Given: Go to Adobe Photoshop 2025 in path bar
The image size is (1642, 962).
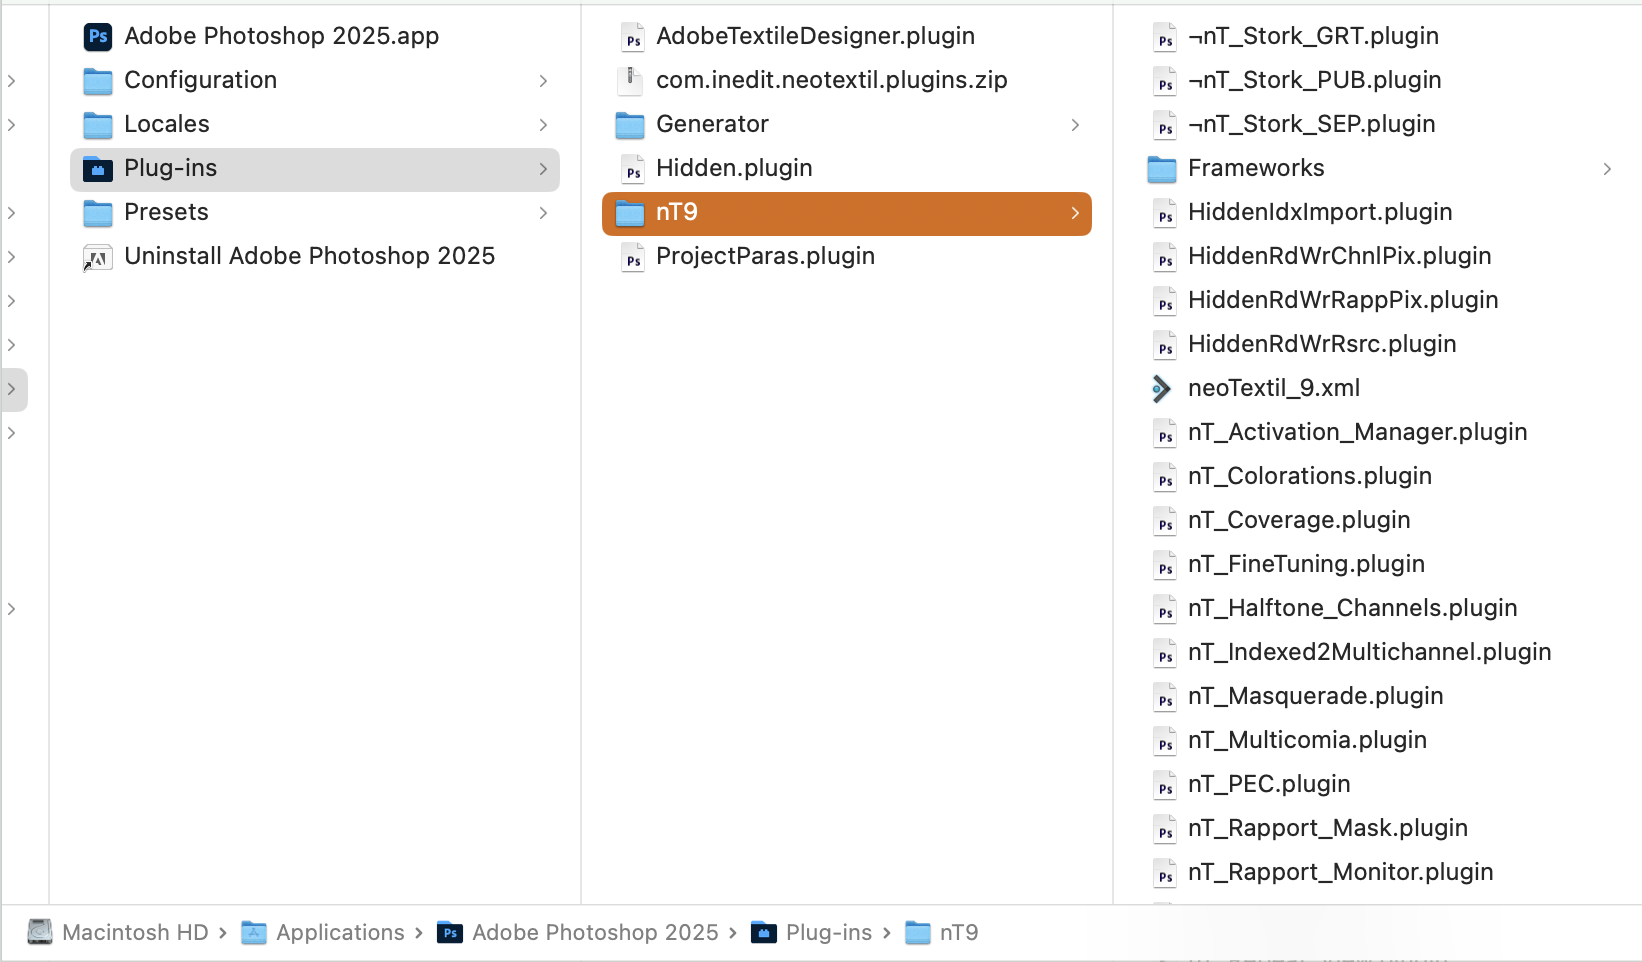Looking at the screenshot, I should [x=595, y=933].
